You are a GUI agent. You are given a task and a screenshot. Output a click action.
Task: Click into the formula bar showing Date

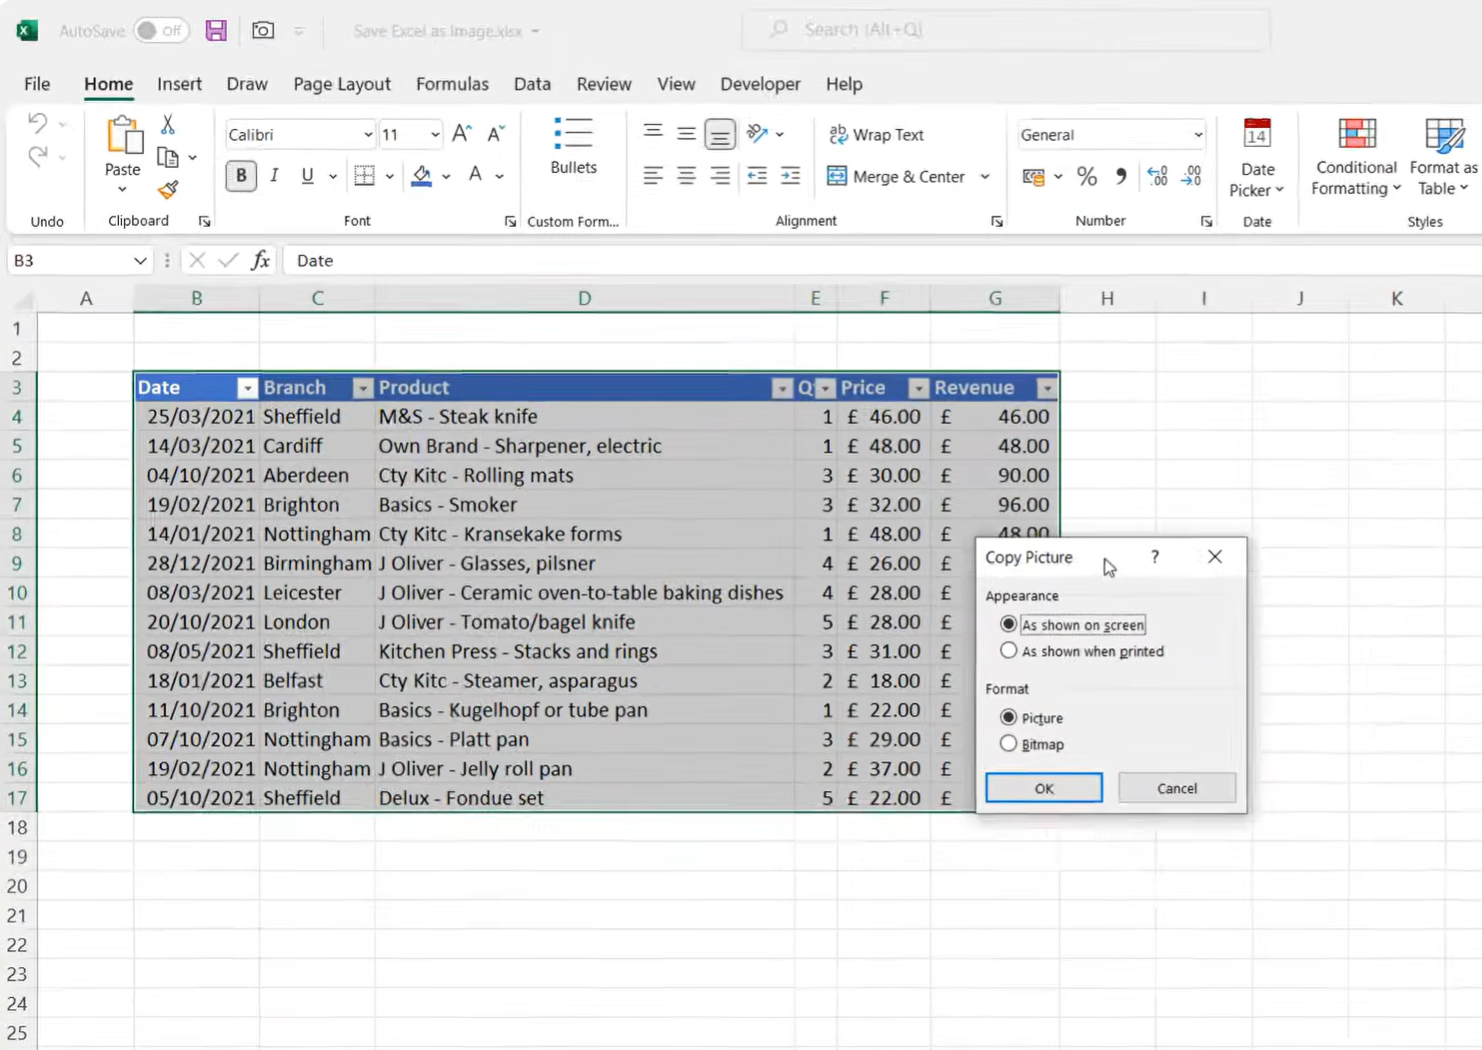click(882, 261)
